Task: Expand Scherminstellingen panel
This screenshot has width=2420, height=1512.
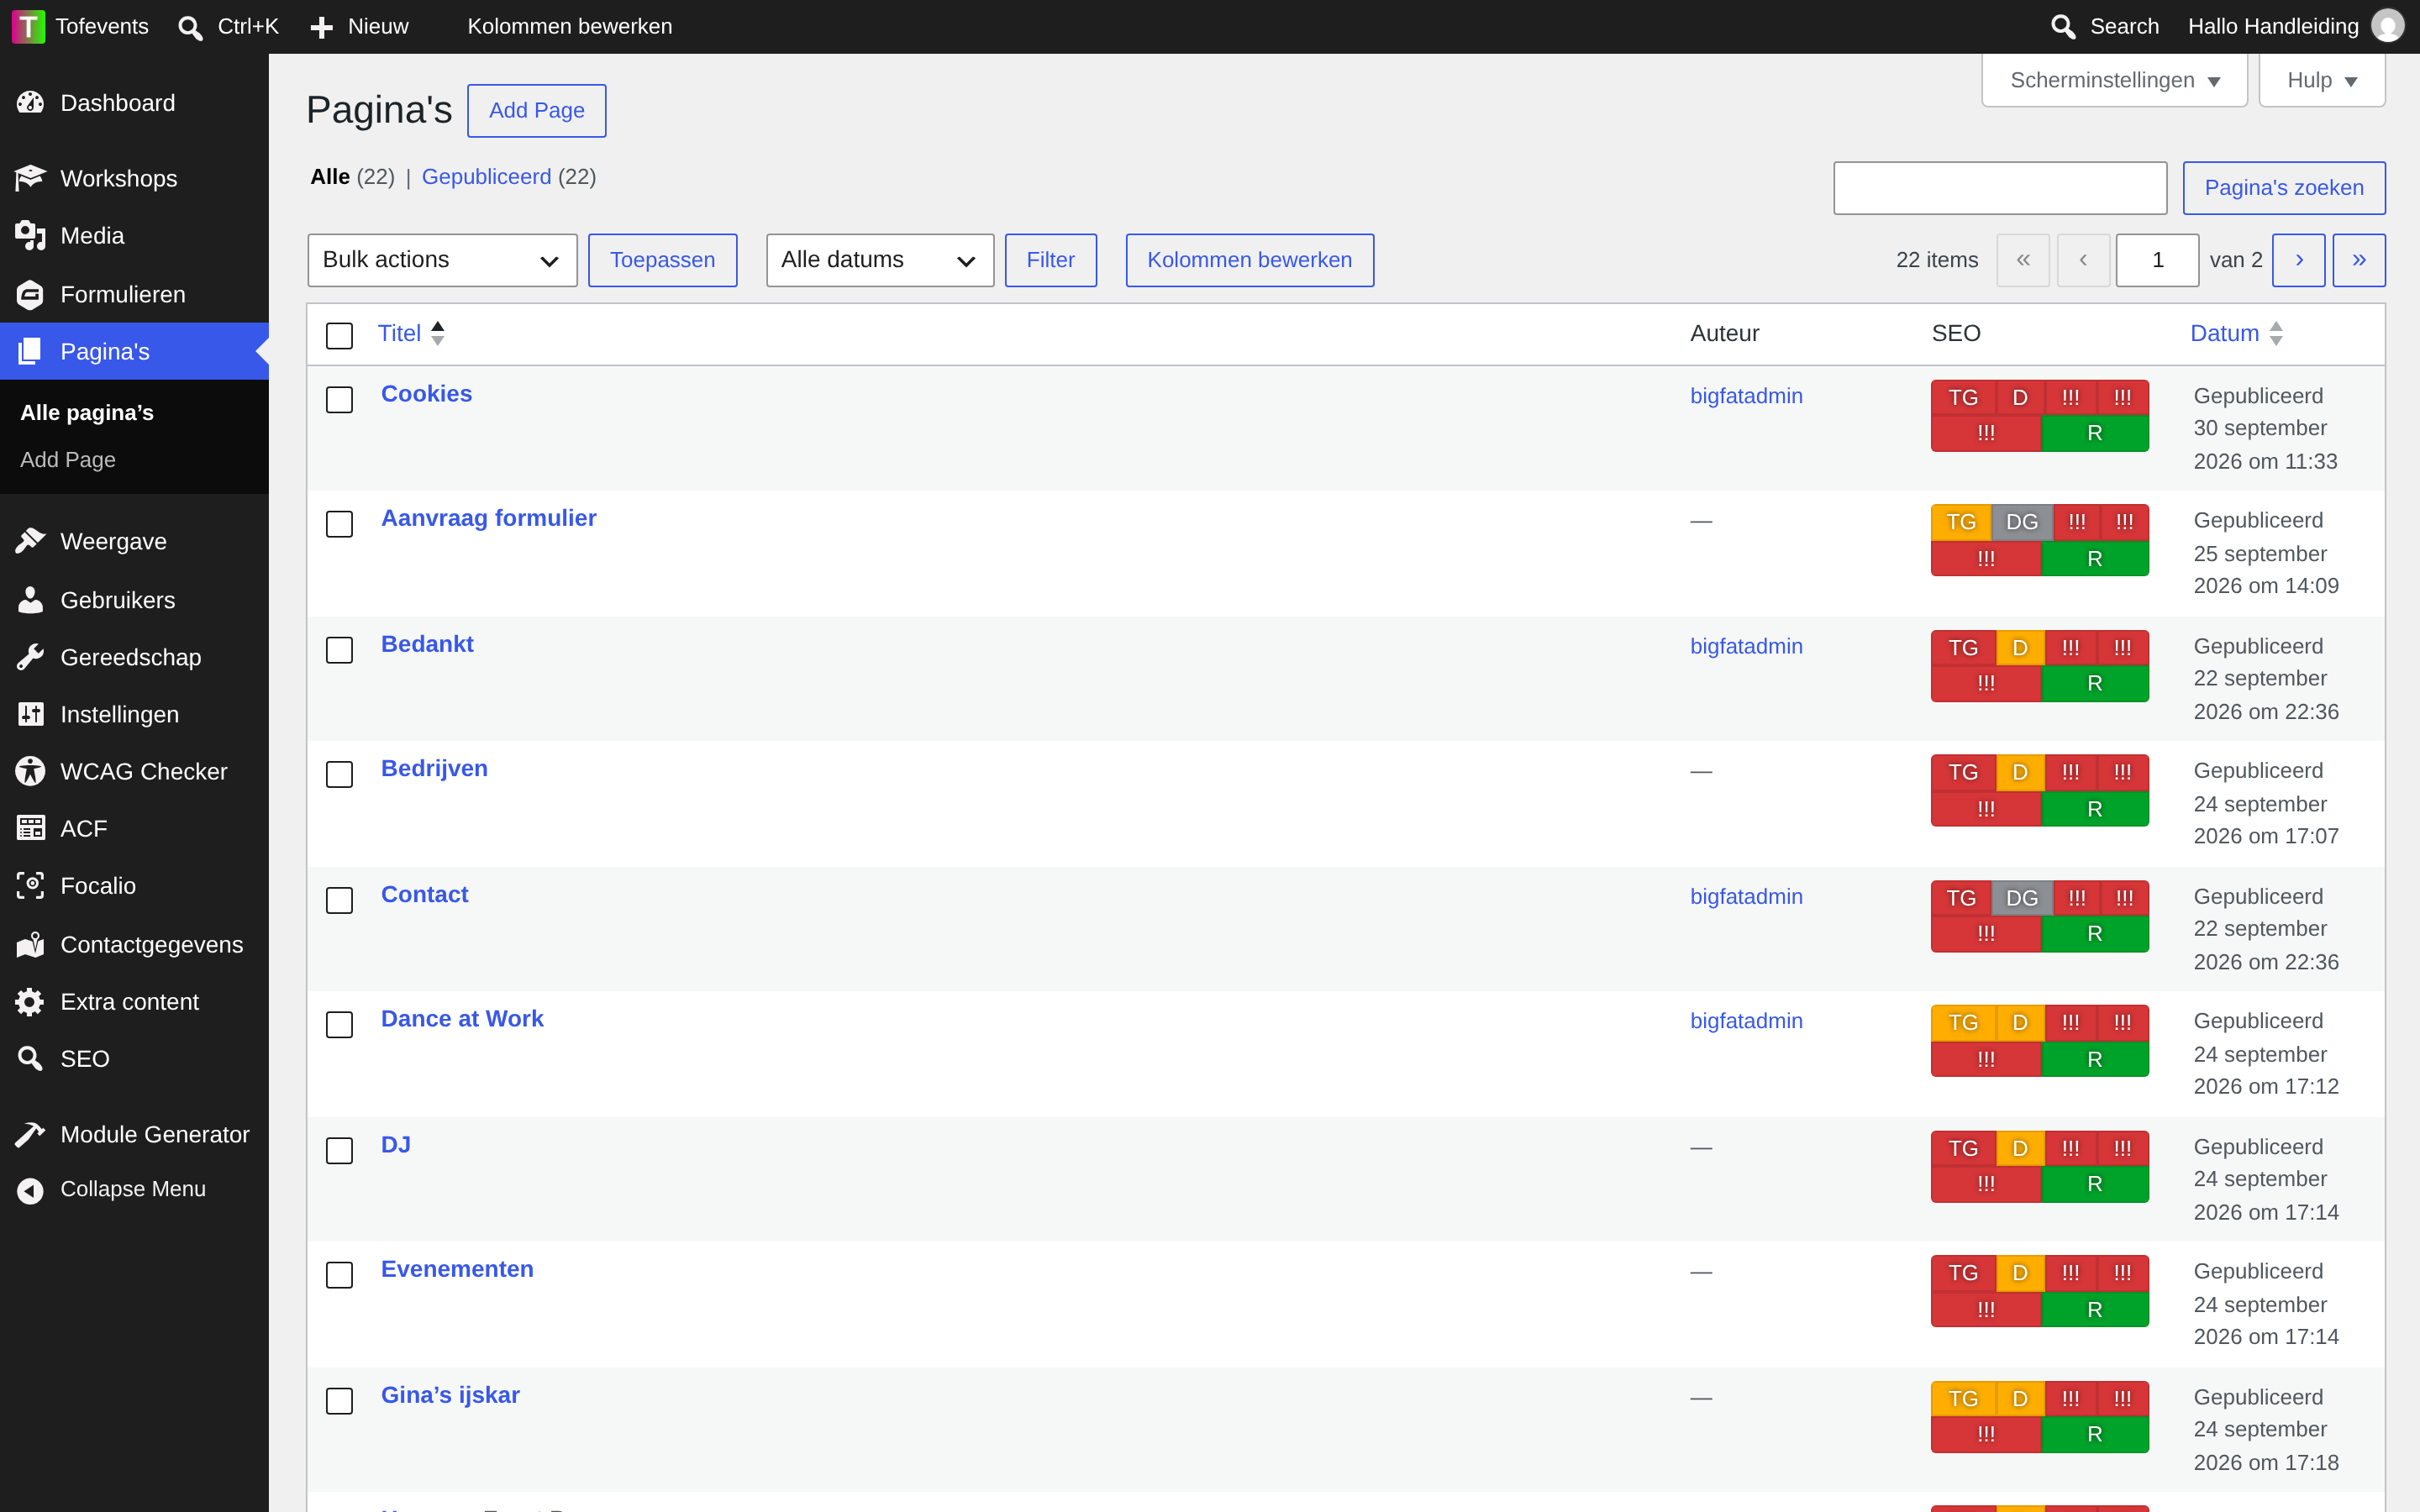Action: coord(2114,80)
